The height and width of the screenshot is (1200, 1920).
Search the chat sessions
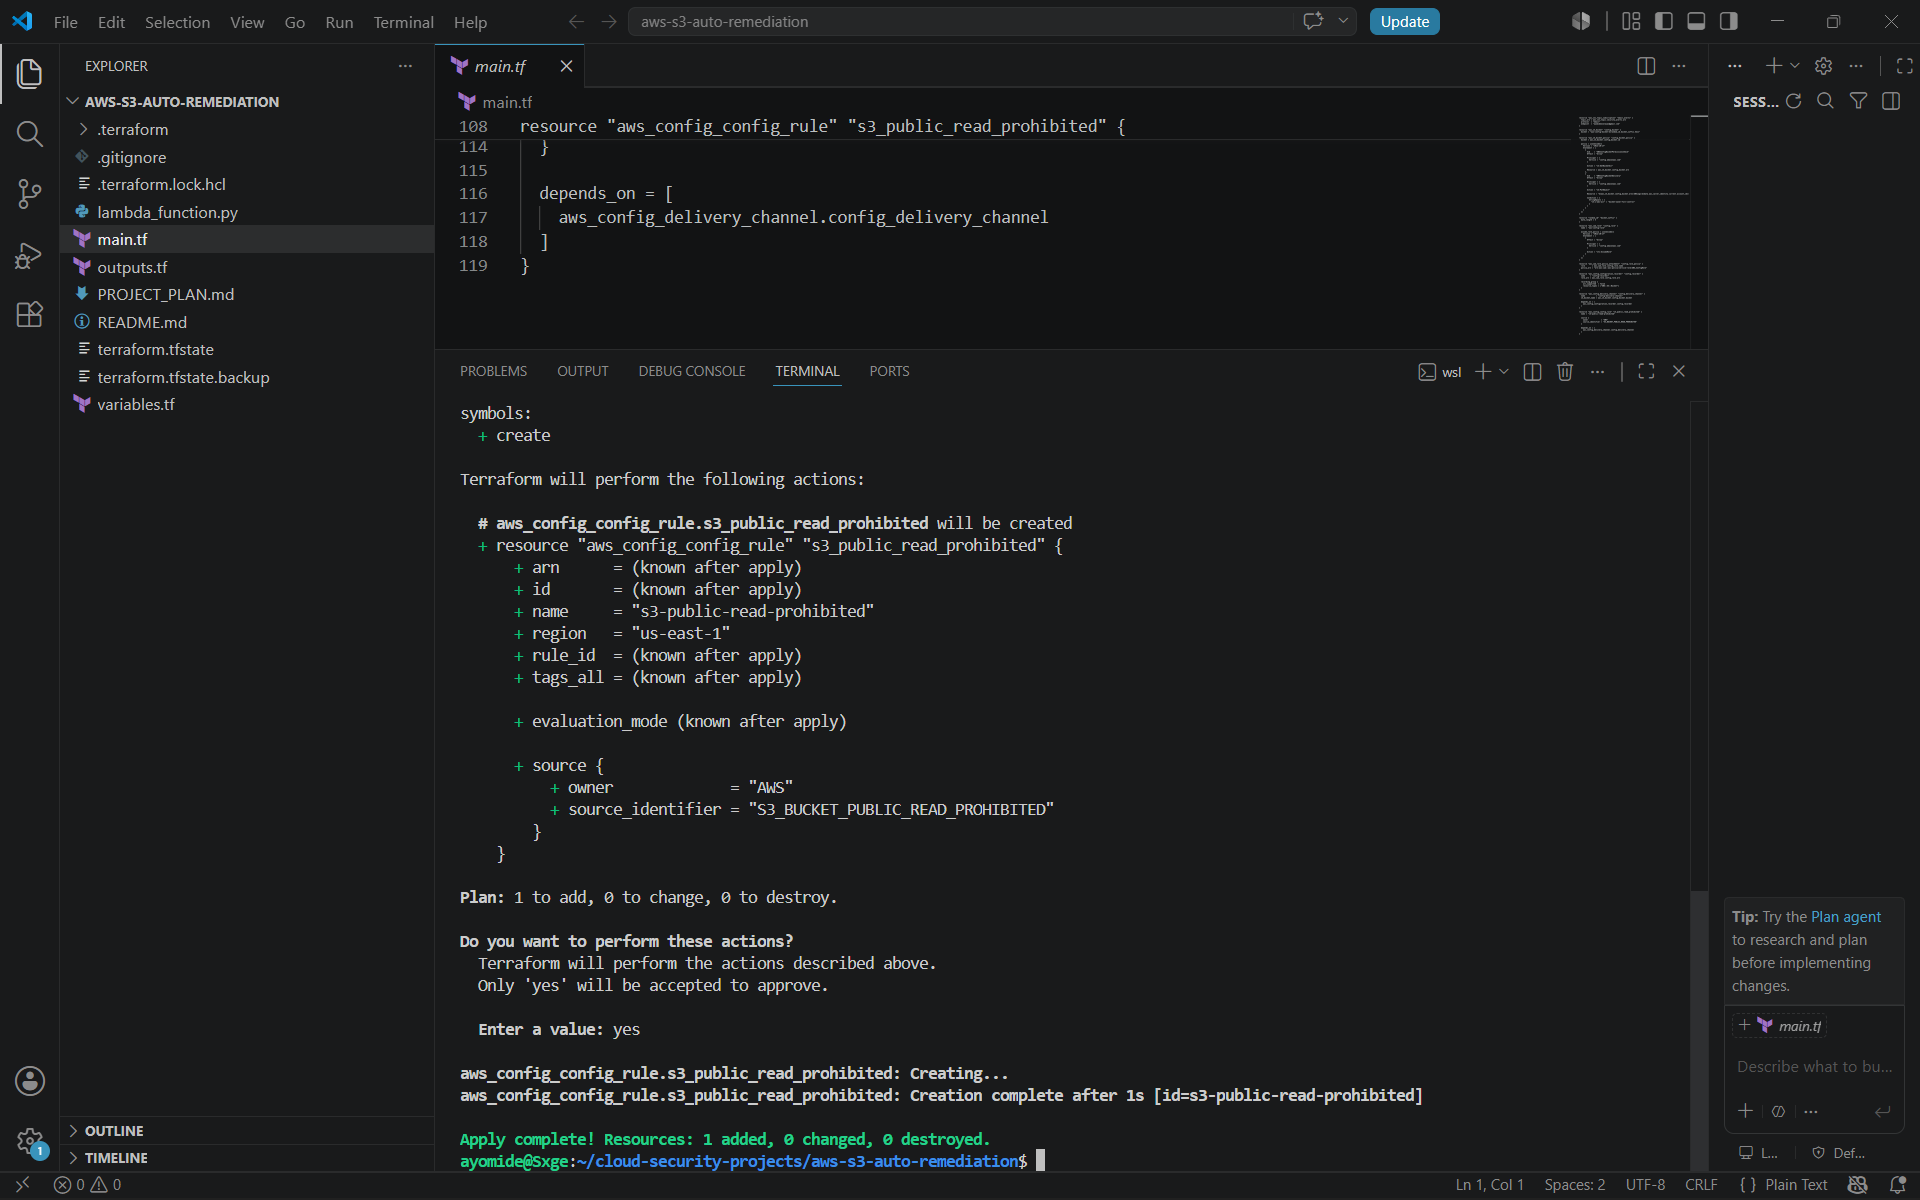[x=1825, y=101]
